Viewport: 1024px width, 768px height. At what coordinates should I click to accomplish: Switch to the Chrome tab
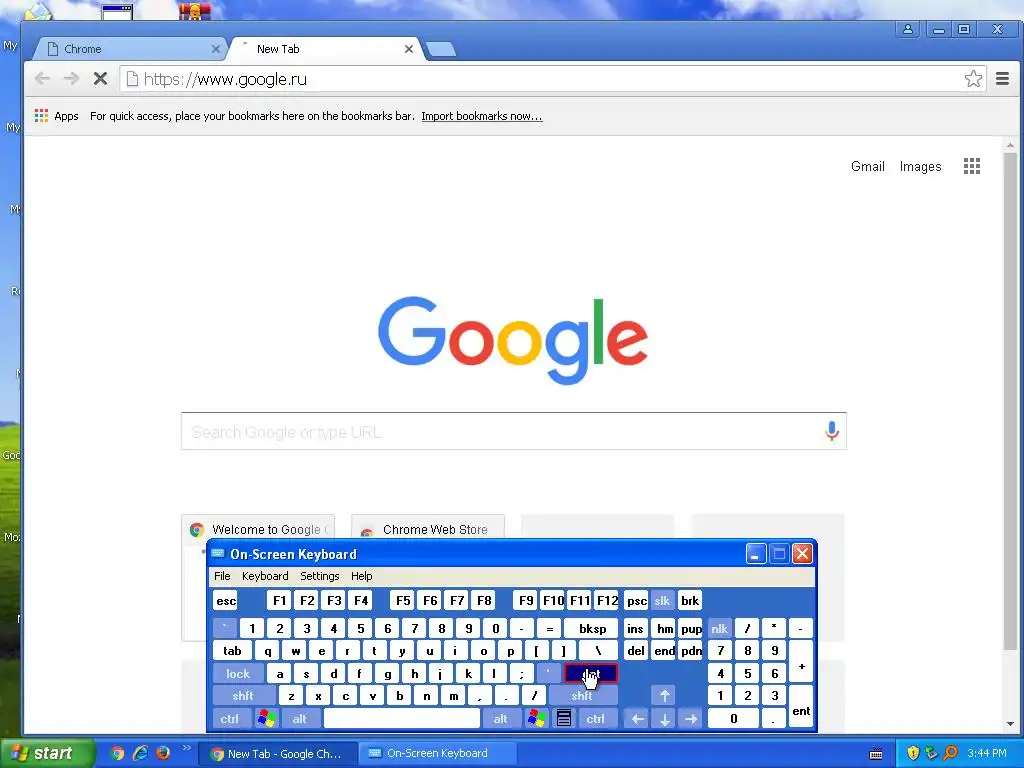point(131,49)
